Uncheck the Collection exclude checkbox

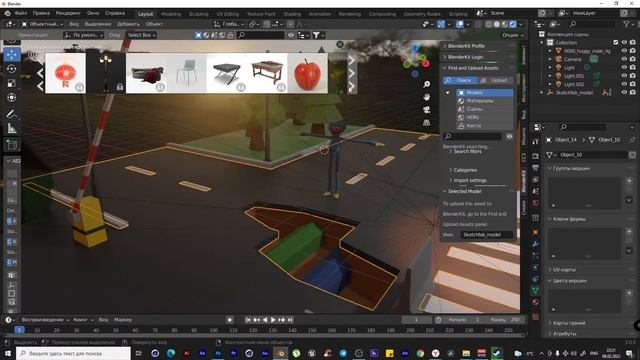[616, 42]
